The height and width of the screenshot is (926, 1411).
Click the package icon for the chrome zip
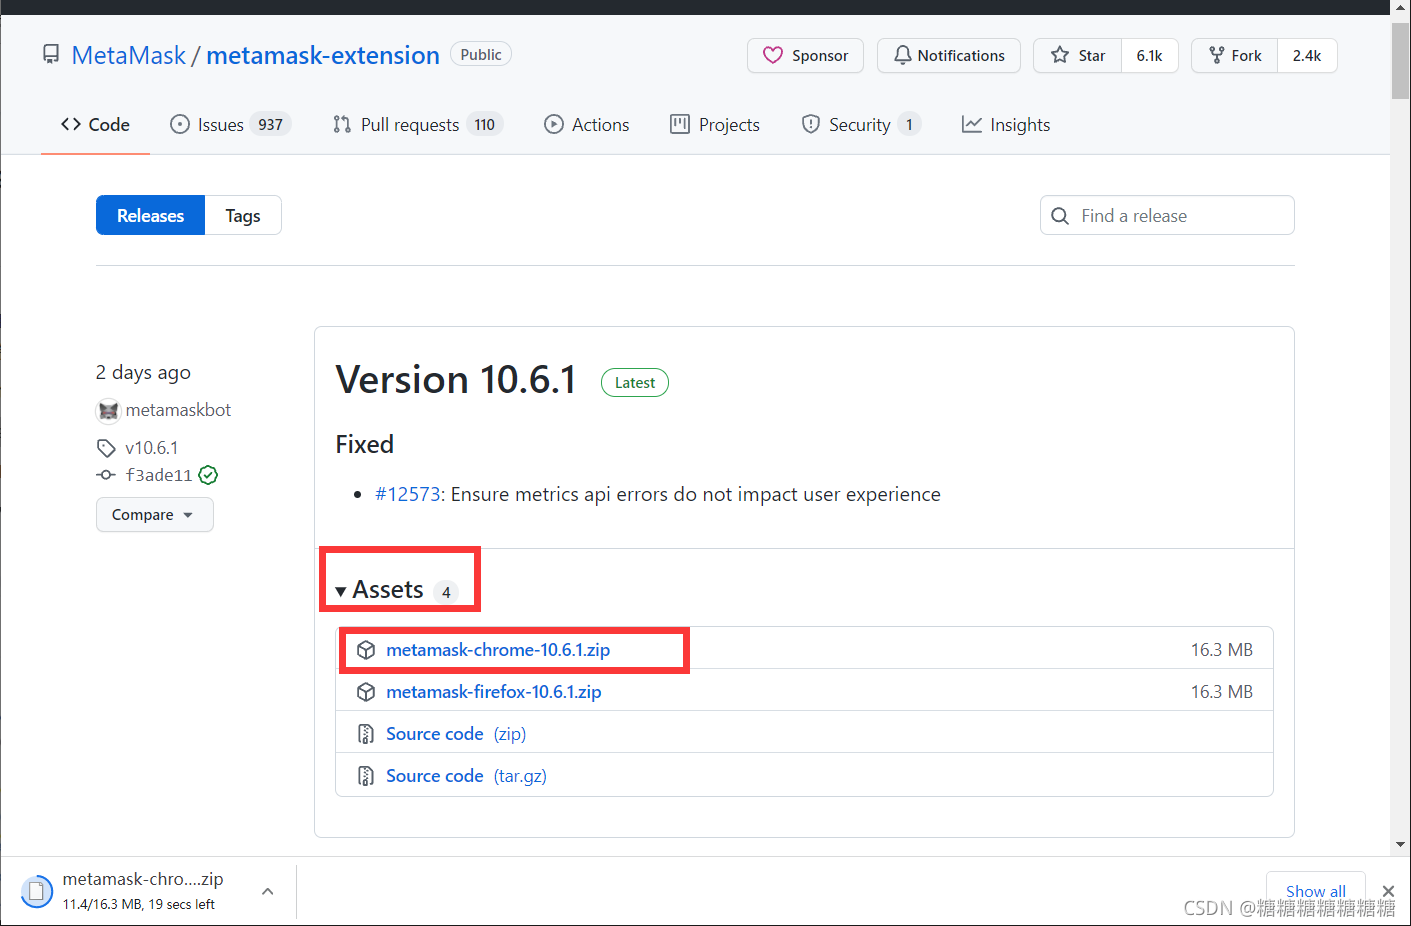click(366, 650)
